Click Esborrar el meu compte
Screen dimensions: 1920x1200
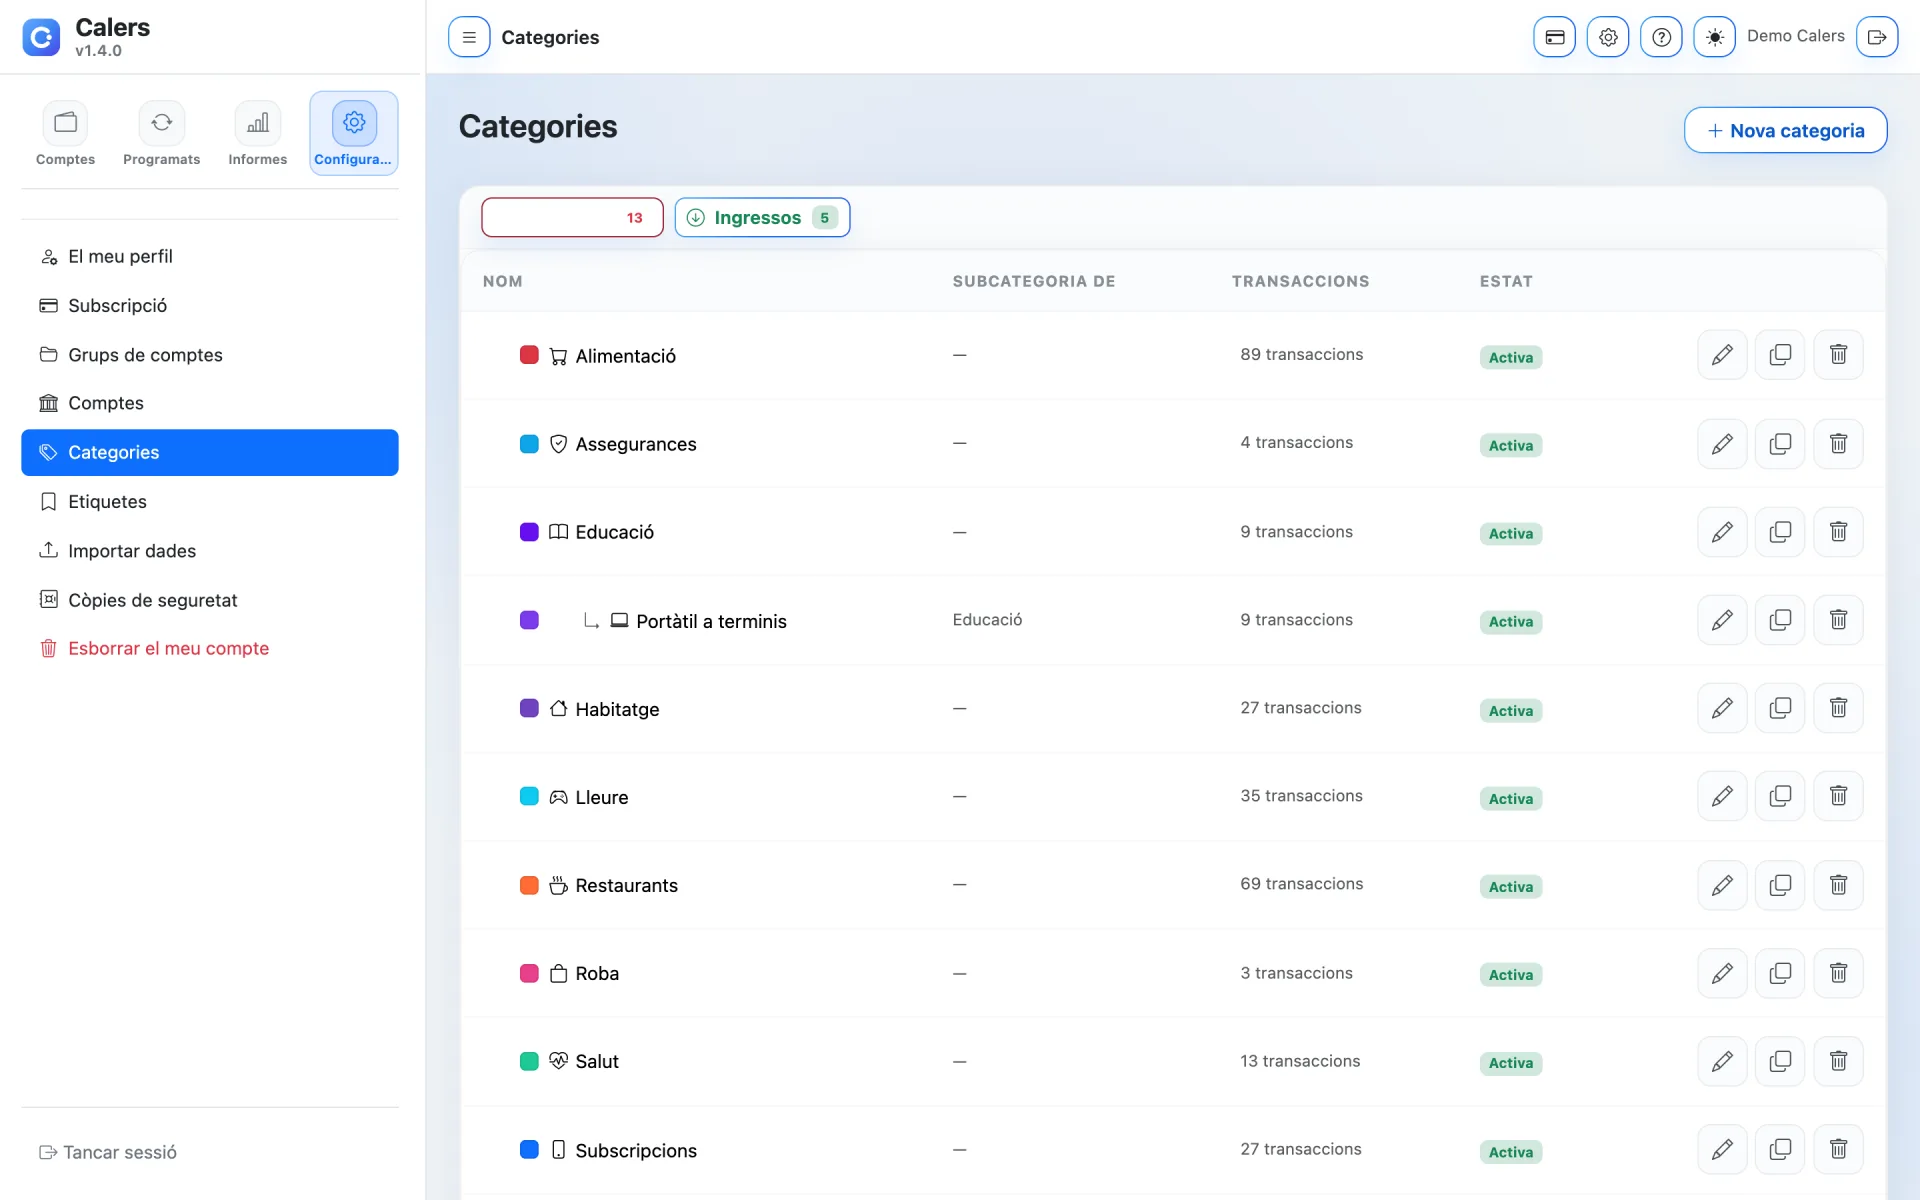[210, 648]
